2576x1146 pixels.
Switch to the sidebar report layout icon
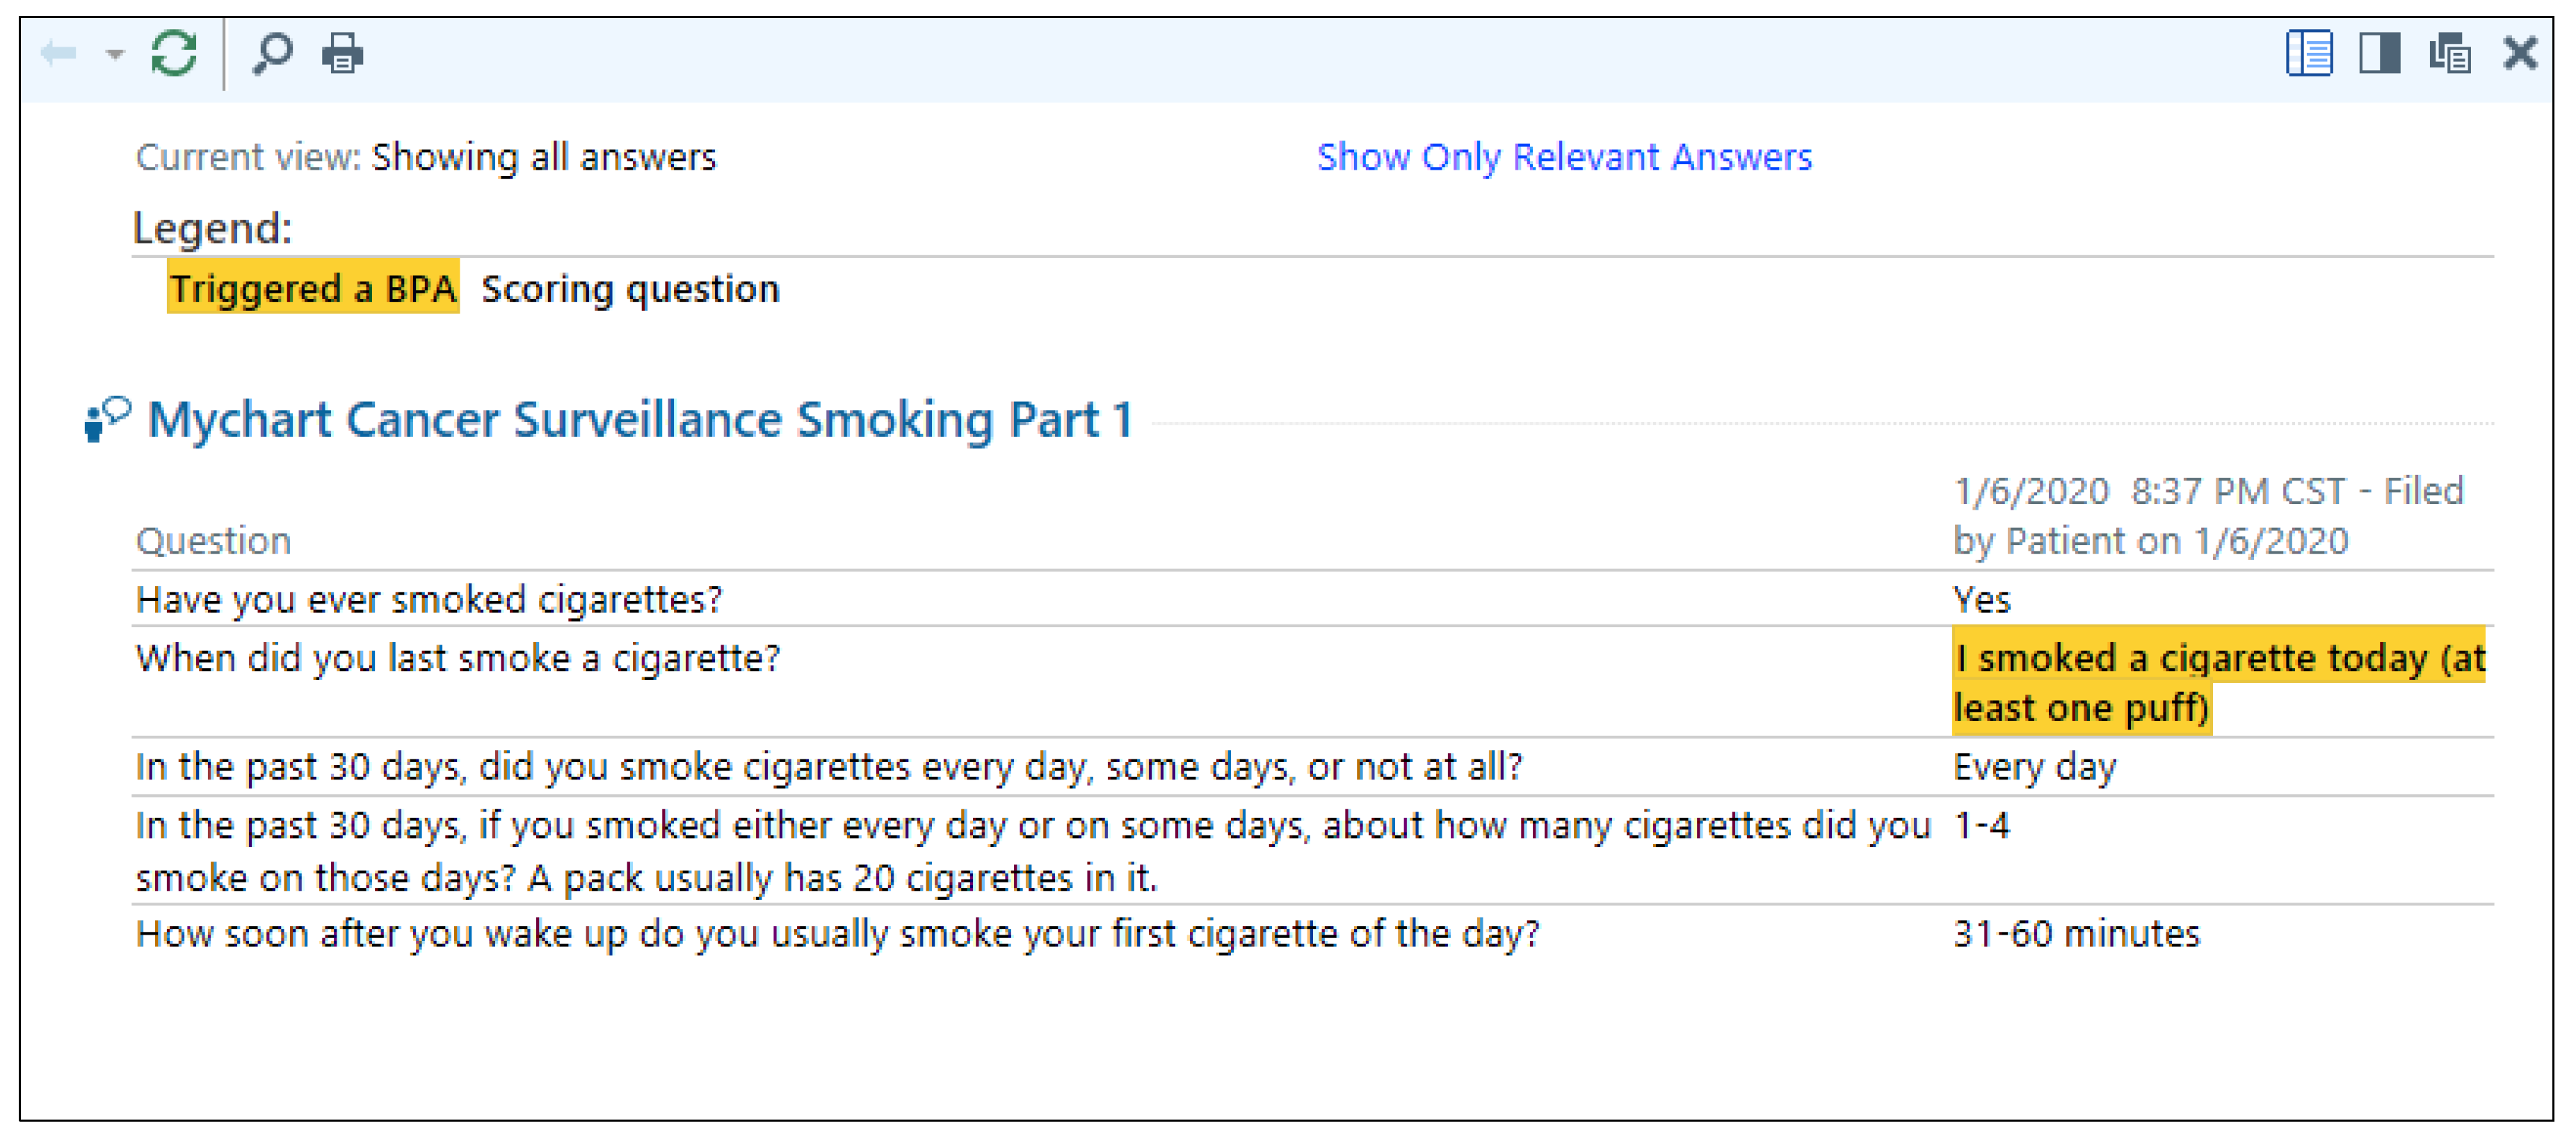tap(2309, 53)
